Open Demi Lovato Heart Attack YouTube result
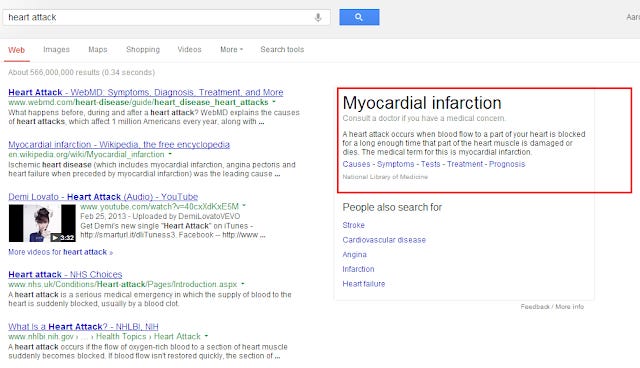Screen dimensions: 640x368 103,197
